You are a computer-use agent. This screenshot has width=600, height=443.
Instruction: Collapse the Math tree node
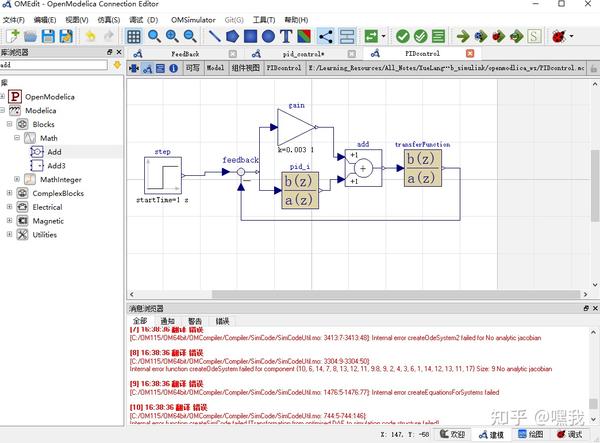pos(17,138)
